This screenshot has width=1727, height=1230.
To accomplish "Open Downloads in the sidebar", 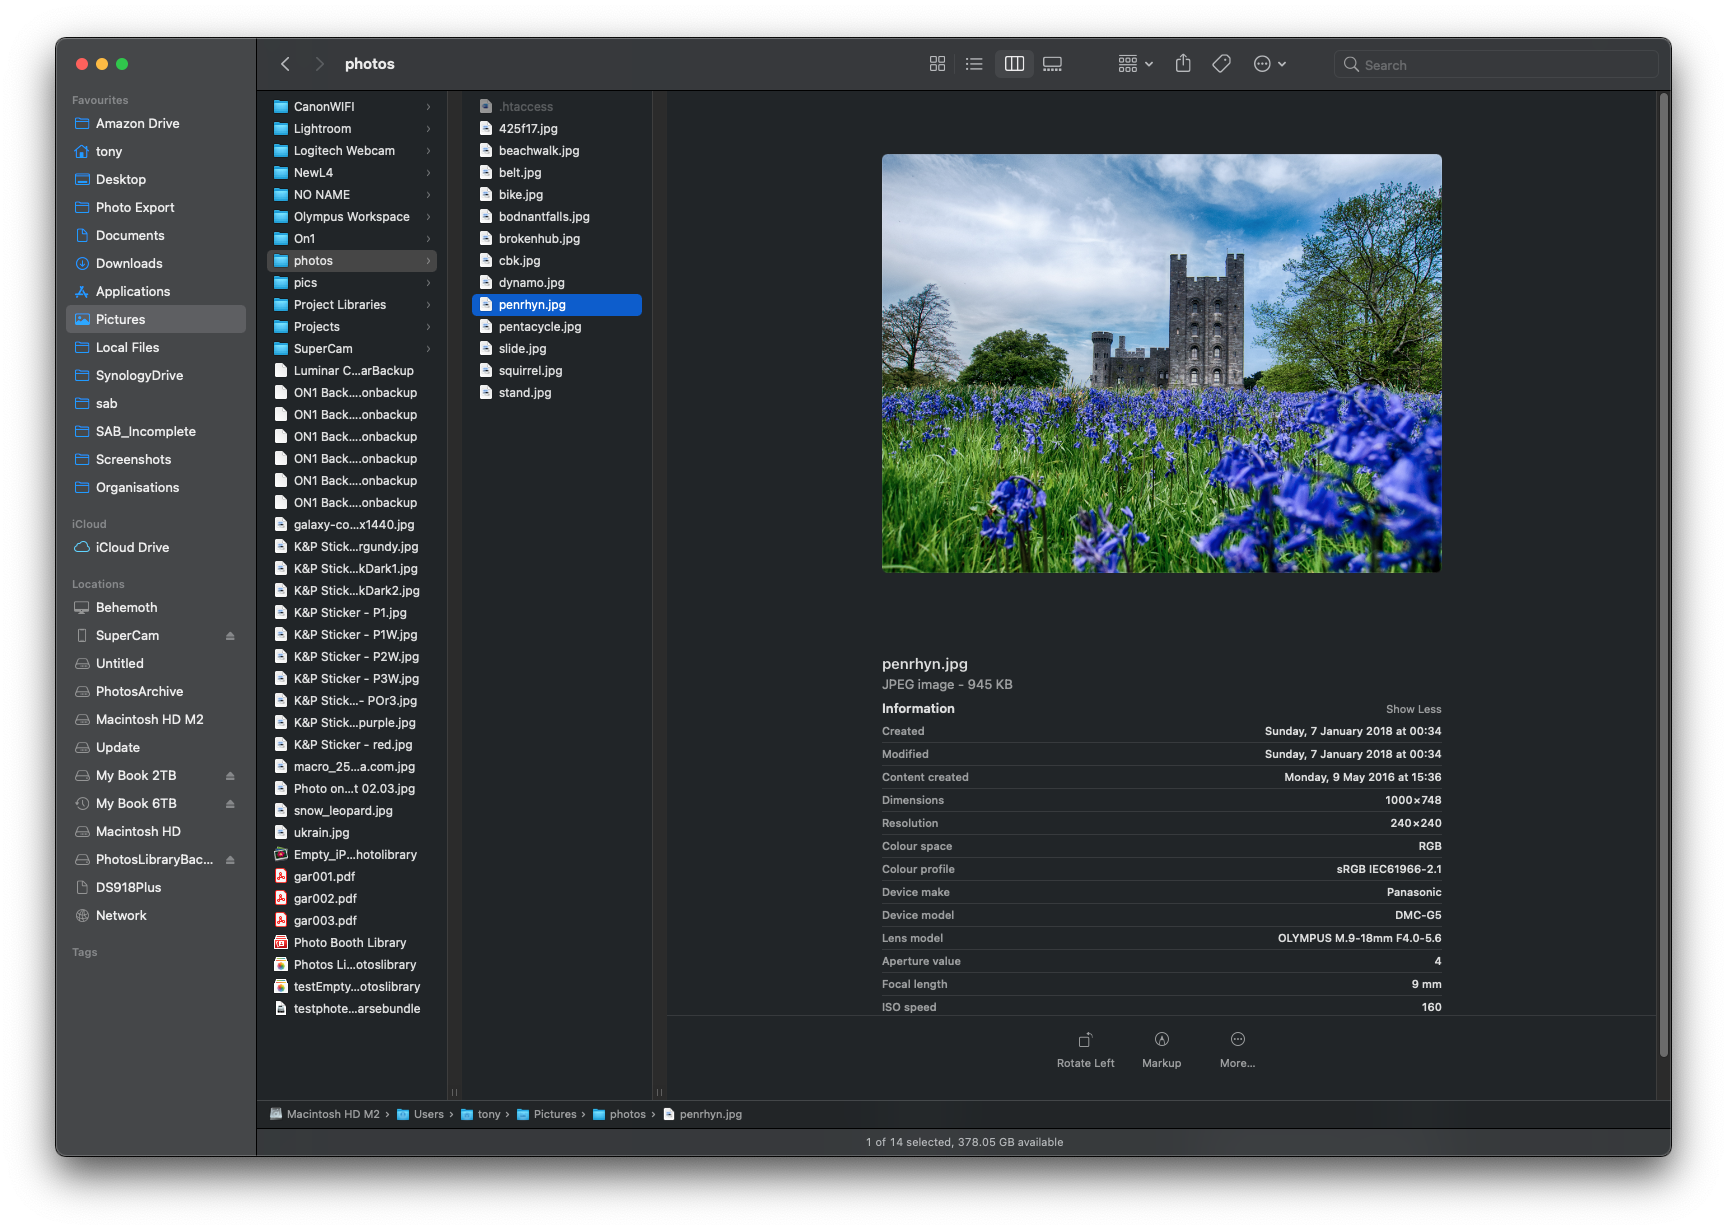I will click(x=129, y=264).
